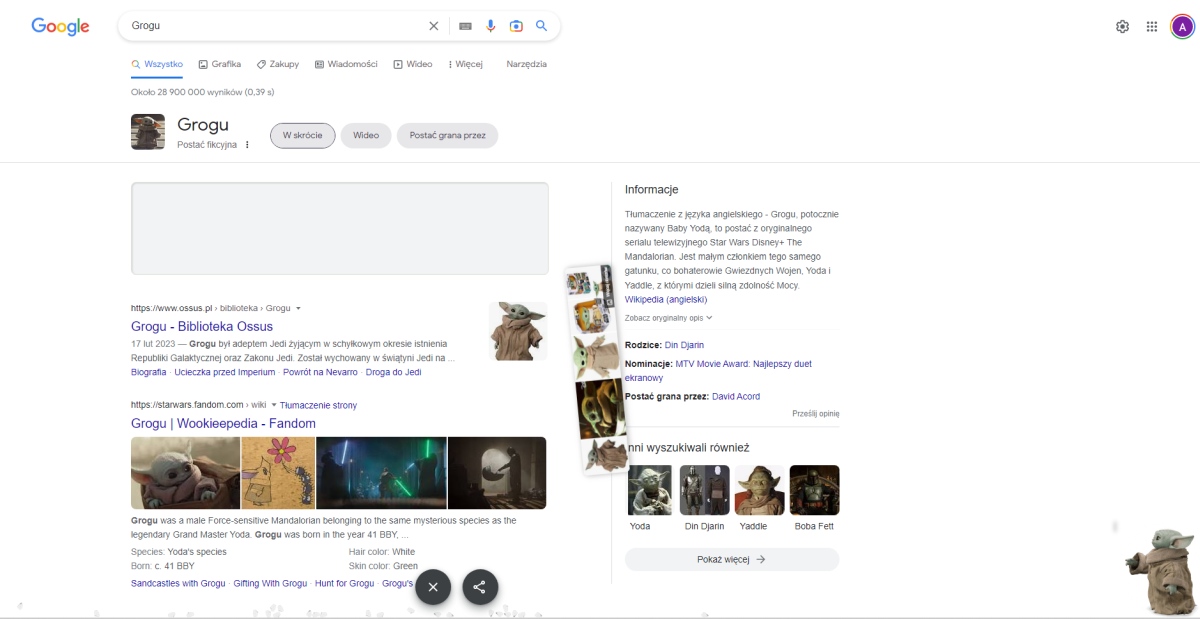Open the share icon at bottom
This screenshot has height=619, width=1200.
pos(478,587)
